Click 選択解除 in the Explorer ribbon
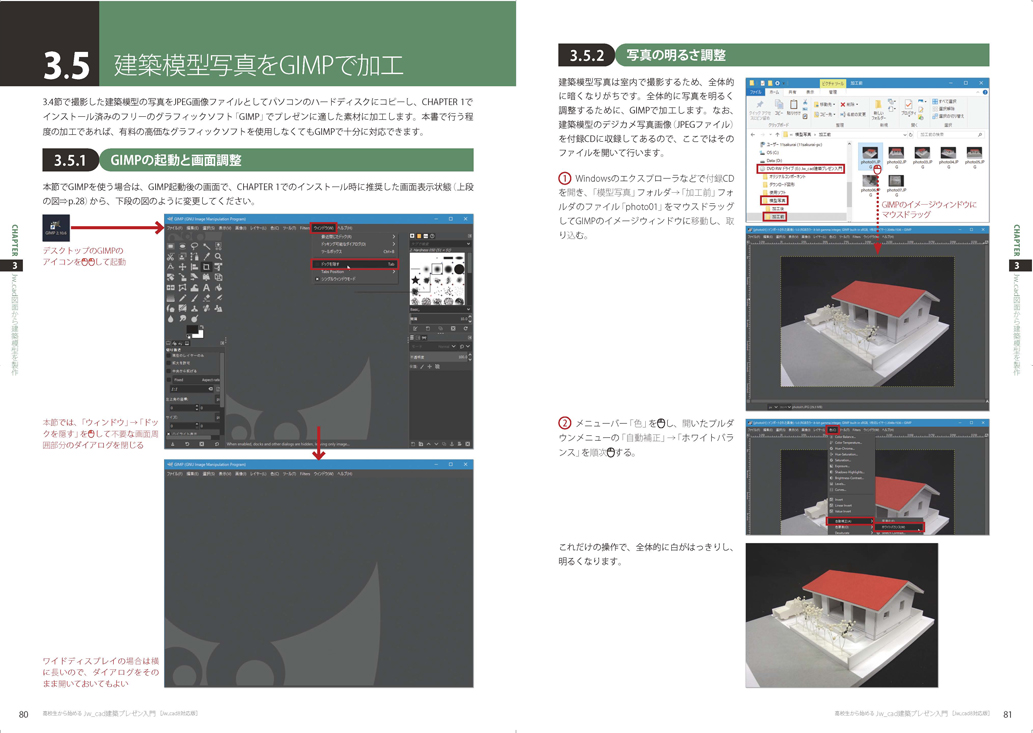The height and width of the screenshot is (733, 1033). [943, 109]
